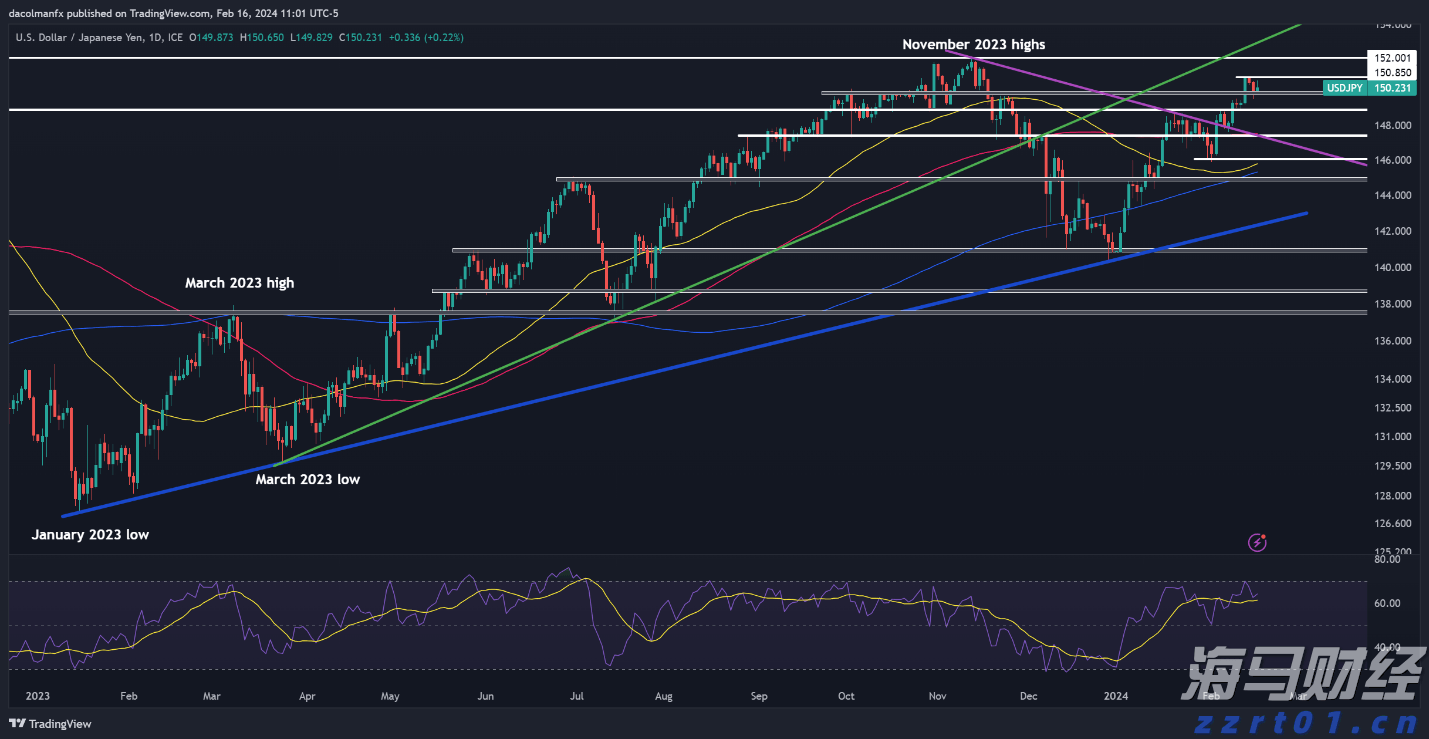Click the January 2023 low annotation

89,534
